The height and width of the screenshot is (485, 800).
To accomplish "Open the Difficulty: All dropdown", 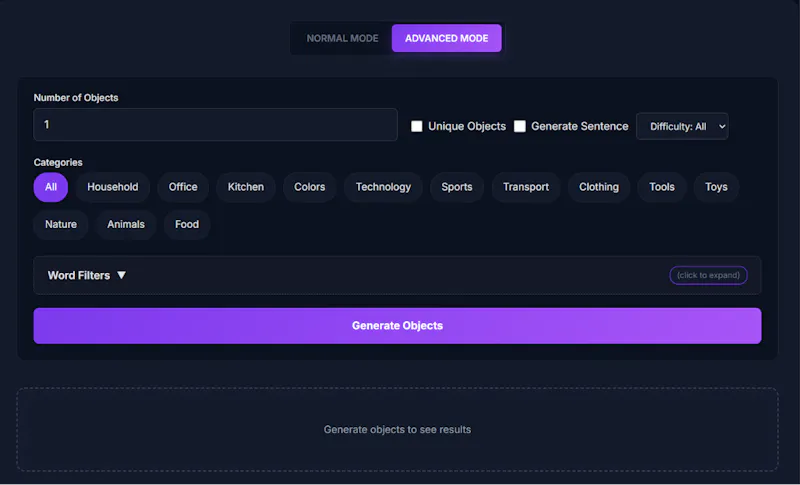I will point(682,126).
